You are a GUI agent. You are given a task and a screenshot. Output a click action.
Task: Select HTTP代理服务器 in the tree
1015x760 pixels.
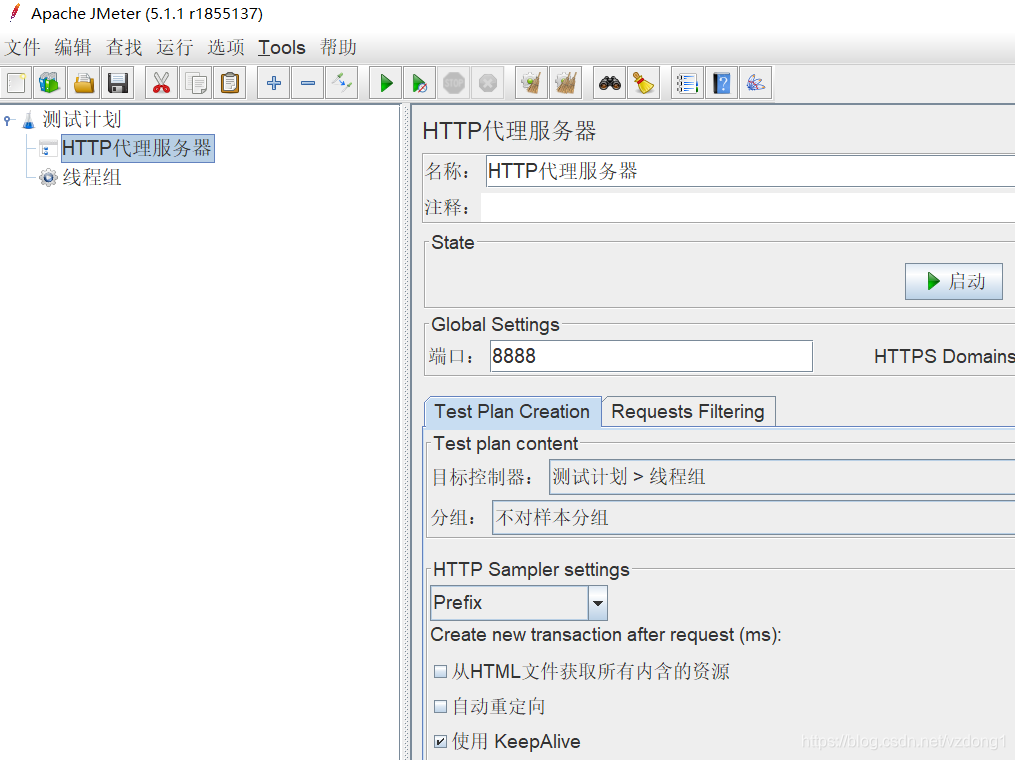coord(137,148)
